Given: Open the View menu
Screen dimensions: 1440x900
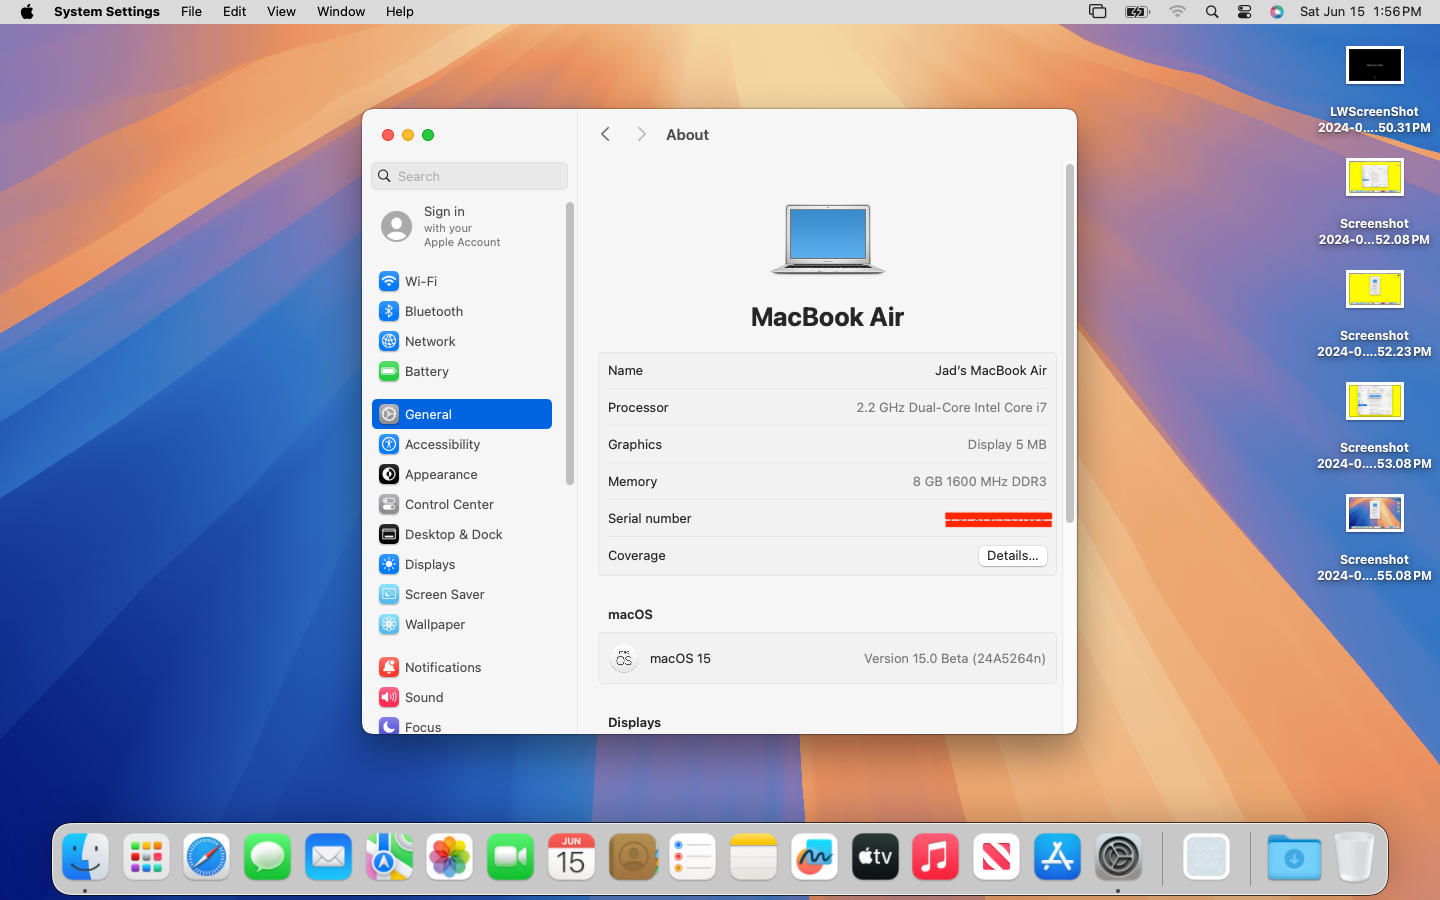Looking at the screenshot, I should (281, 12).
